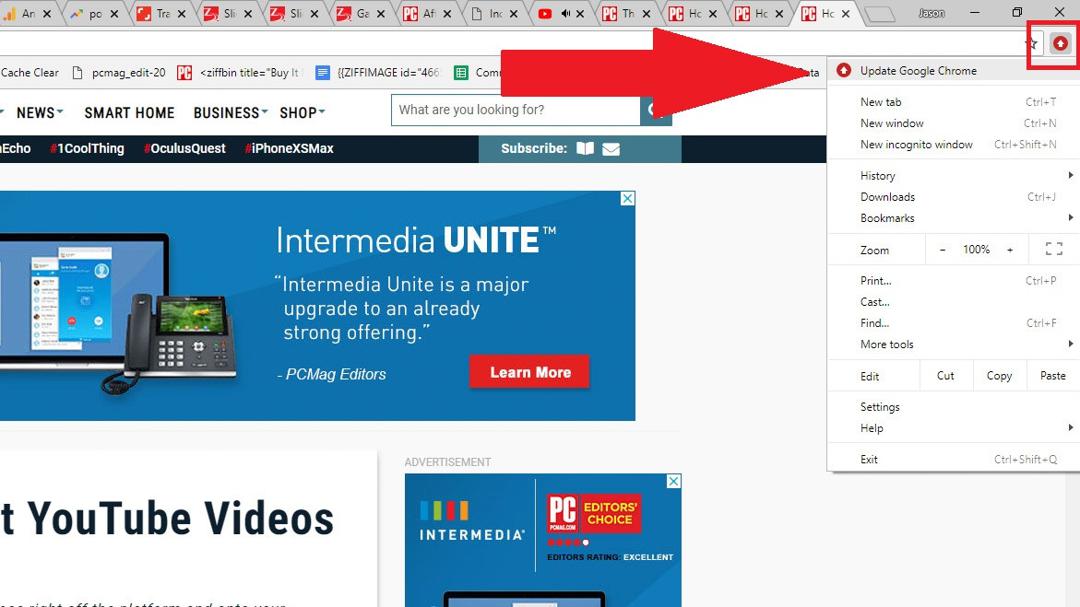
Task: Open the Cache Clear bookmark
Action: [30, 72]
